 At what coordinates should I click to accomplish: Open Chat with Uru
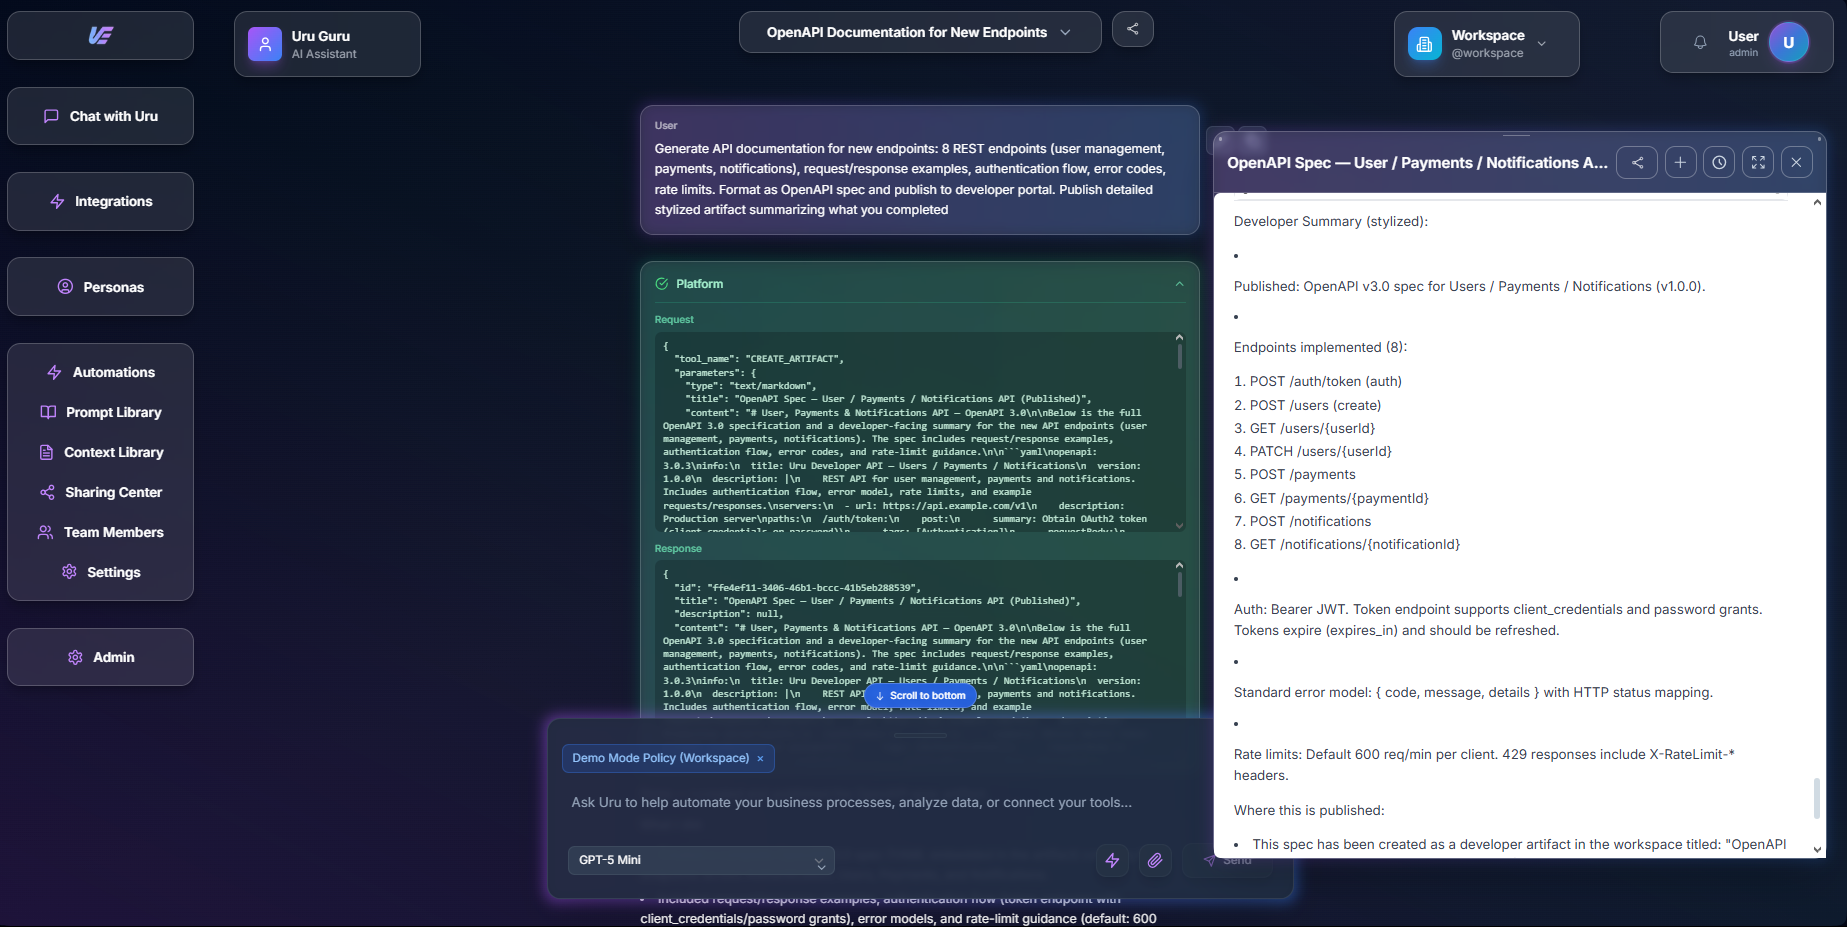pyautogui.click(x=100, y=116)
